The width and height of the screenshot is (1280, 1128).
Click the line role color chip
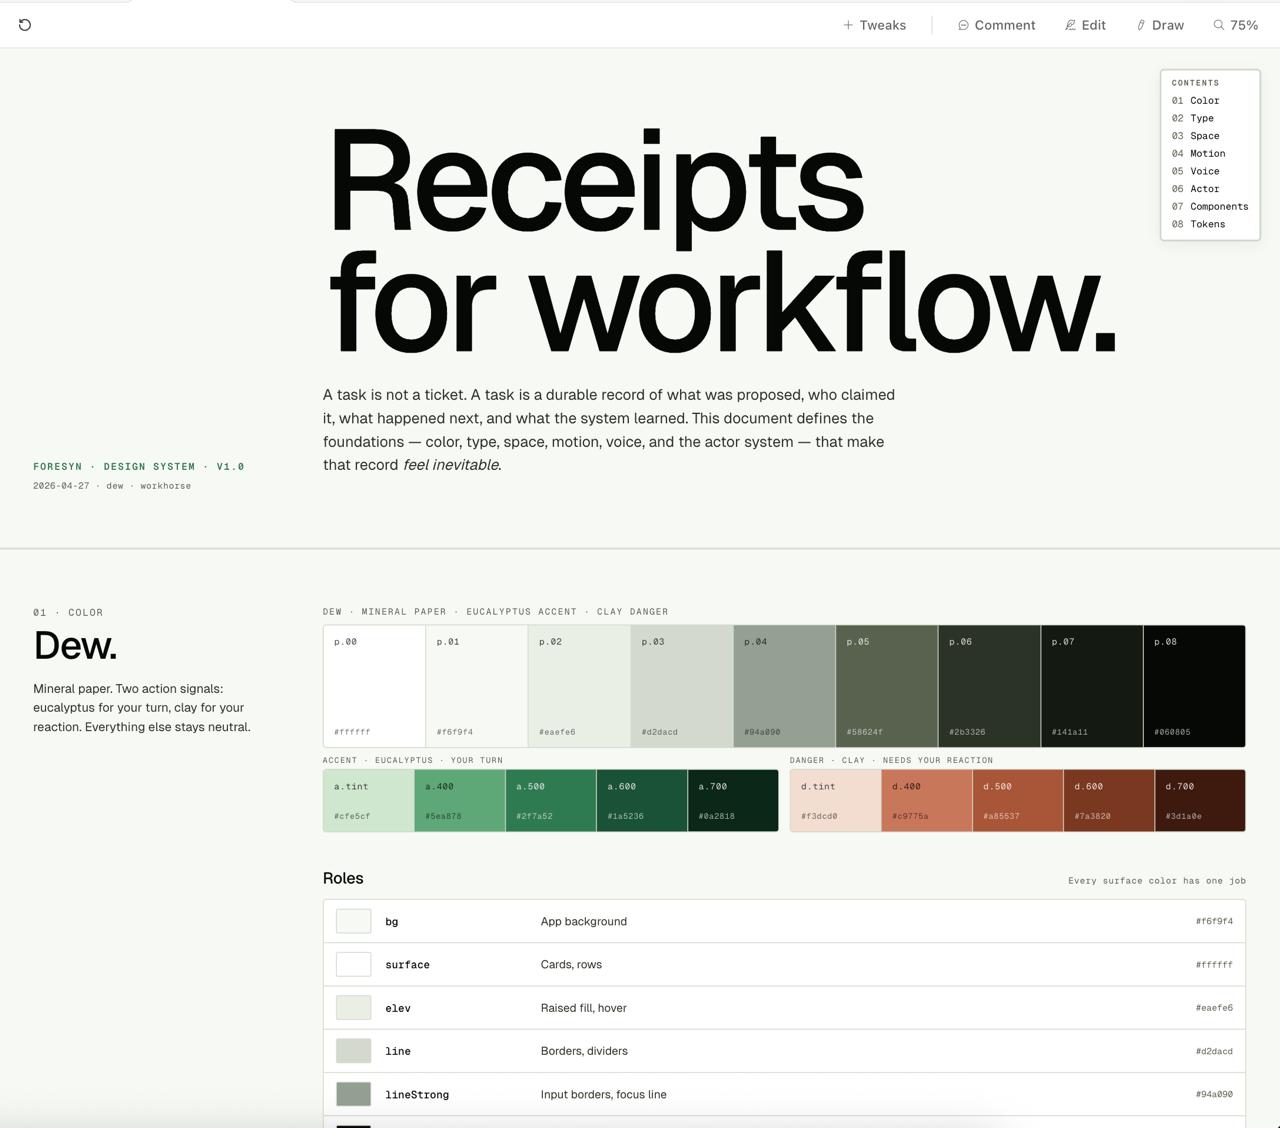[x=353, y=1051]
